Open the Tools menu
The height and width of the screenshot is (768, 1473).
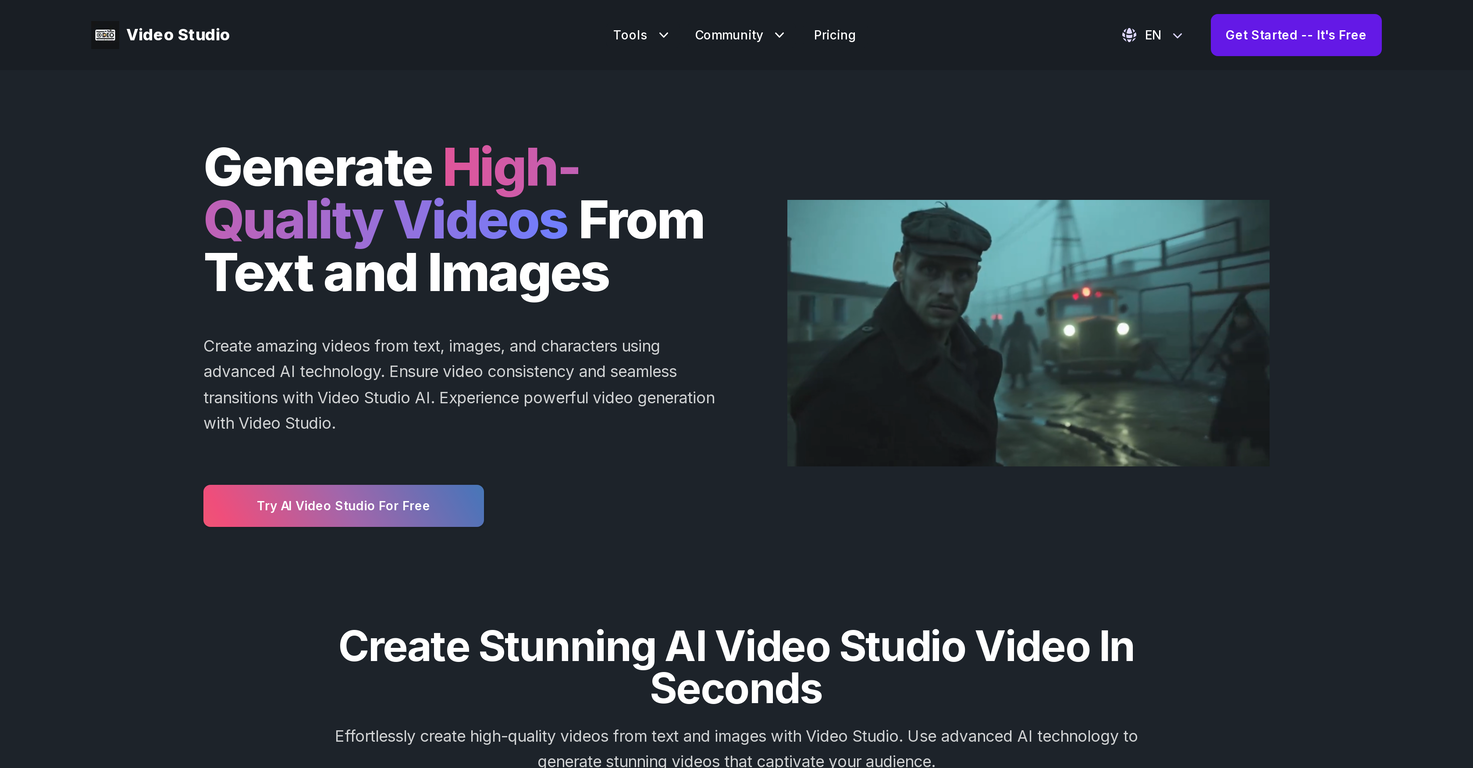coord(629,34)
